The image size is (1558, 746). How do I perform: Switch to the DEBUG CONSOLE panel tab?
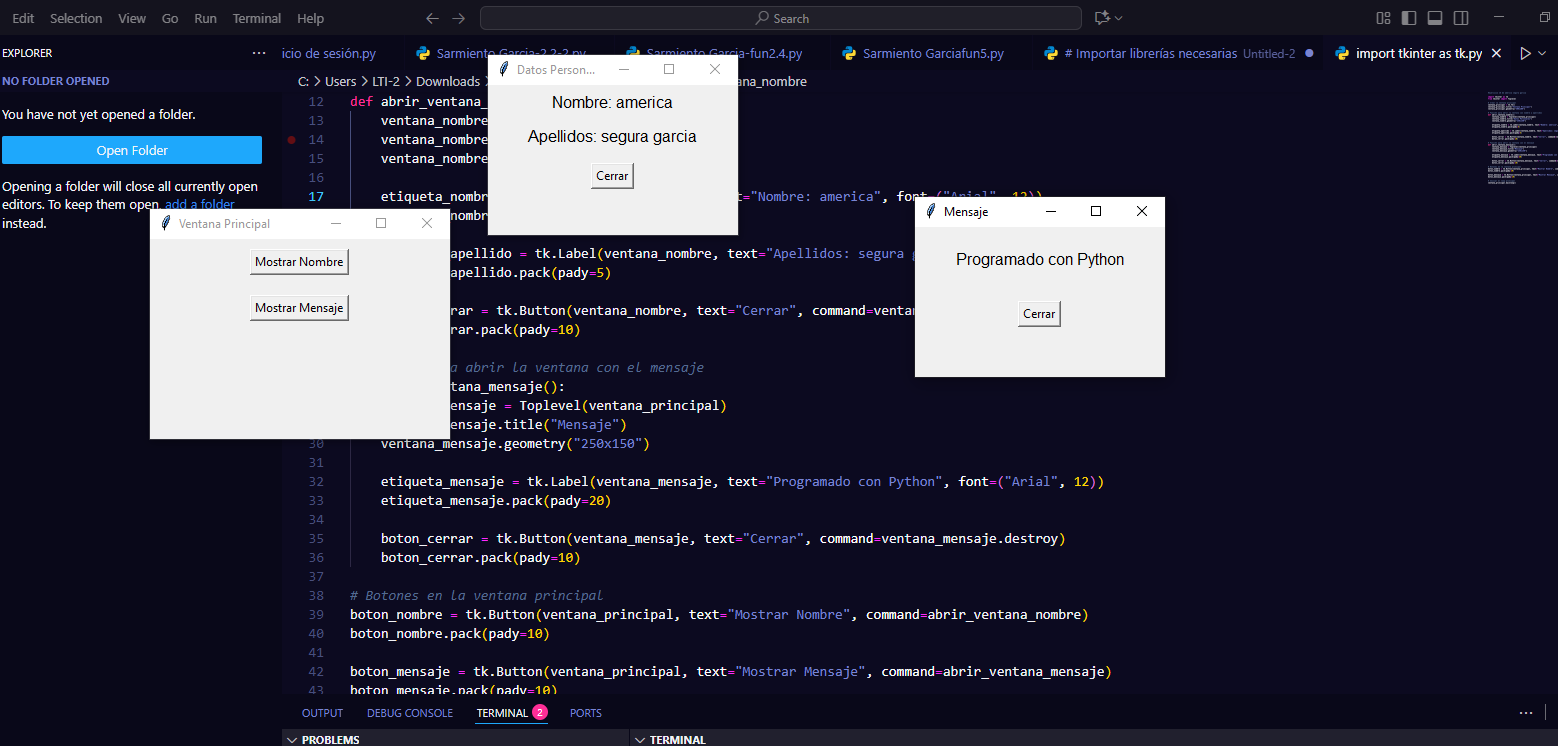[409, 713]
